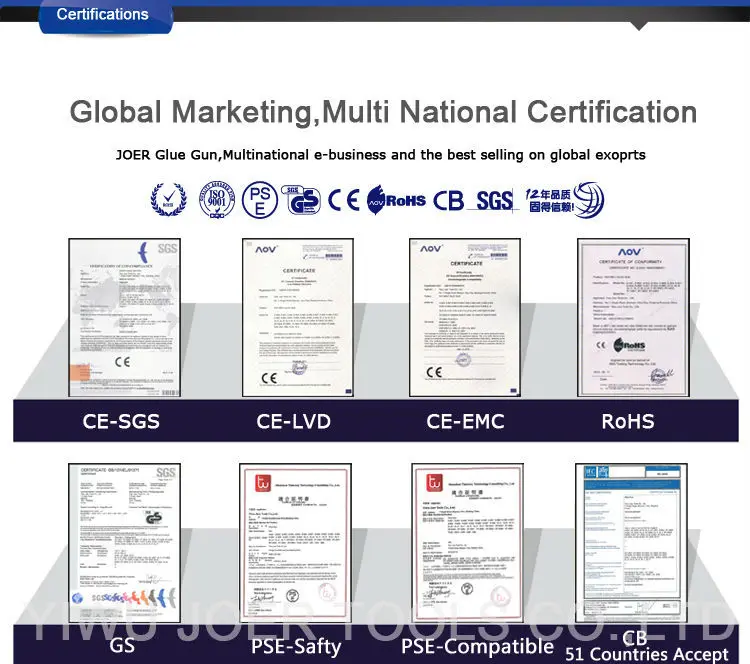Open the Certifications tab
Screen dimensions: 750x664
coord(102,14)
